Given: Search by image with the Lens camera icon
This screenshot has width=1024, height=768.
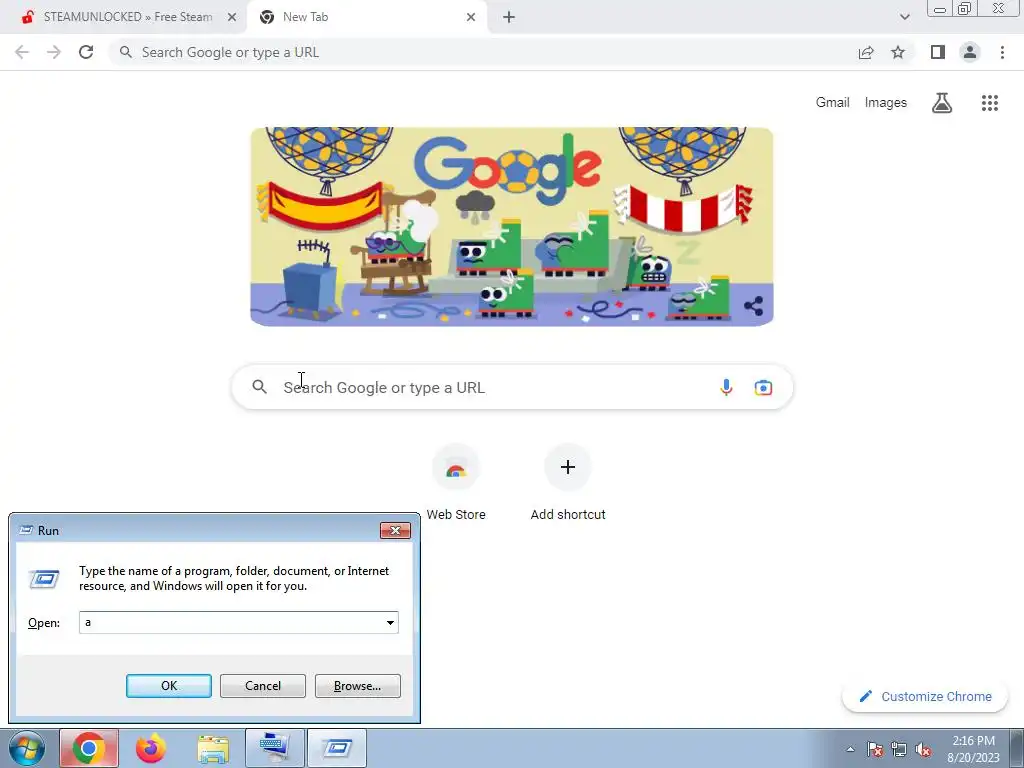Looking at the screenshot, I should click(x=763, y=387).
